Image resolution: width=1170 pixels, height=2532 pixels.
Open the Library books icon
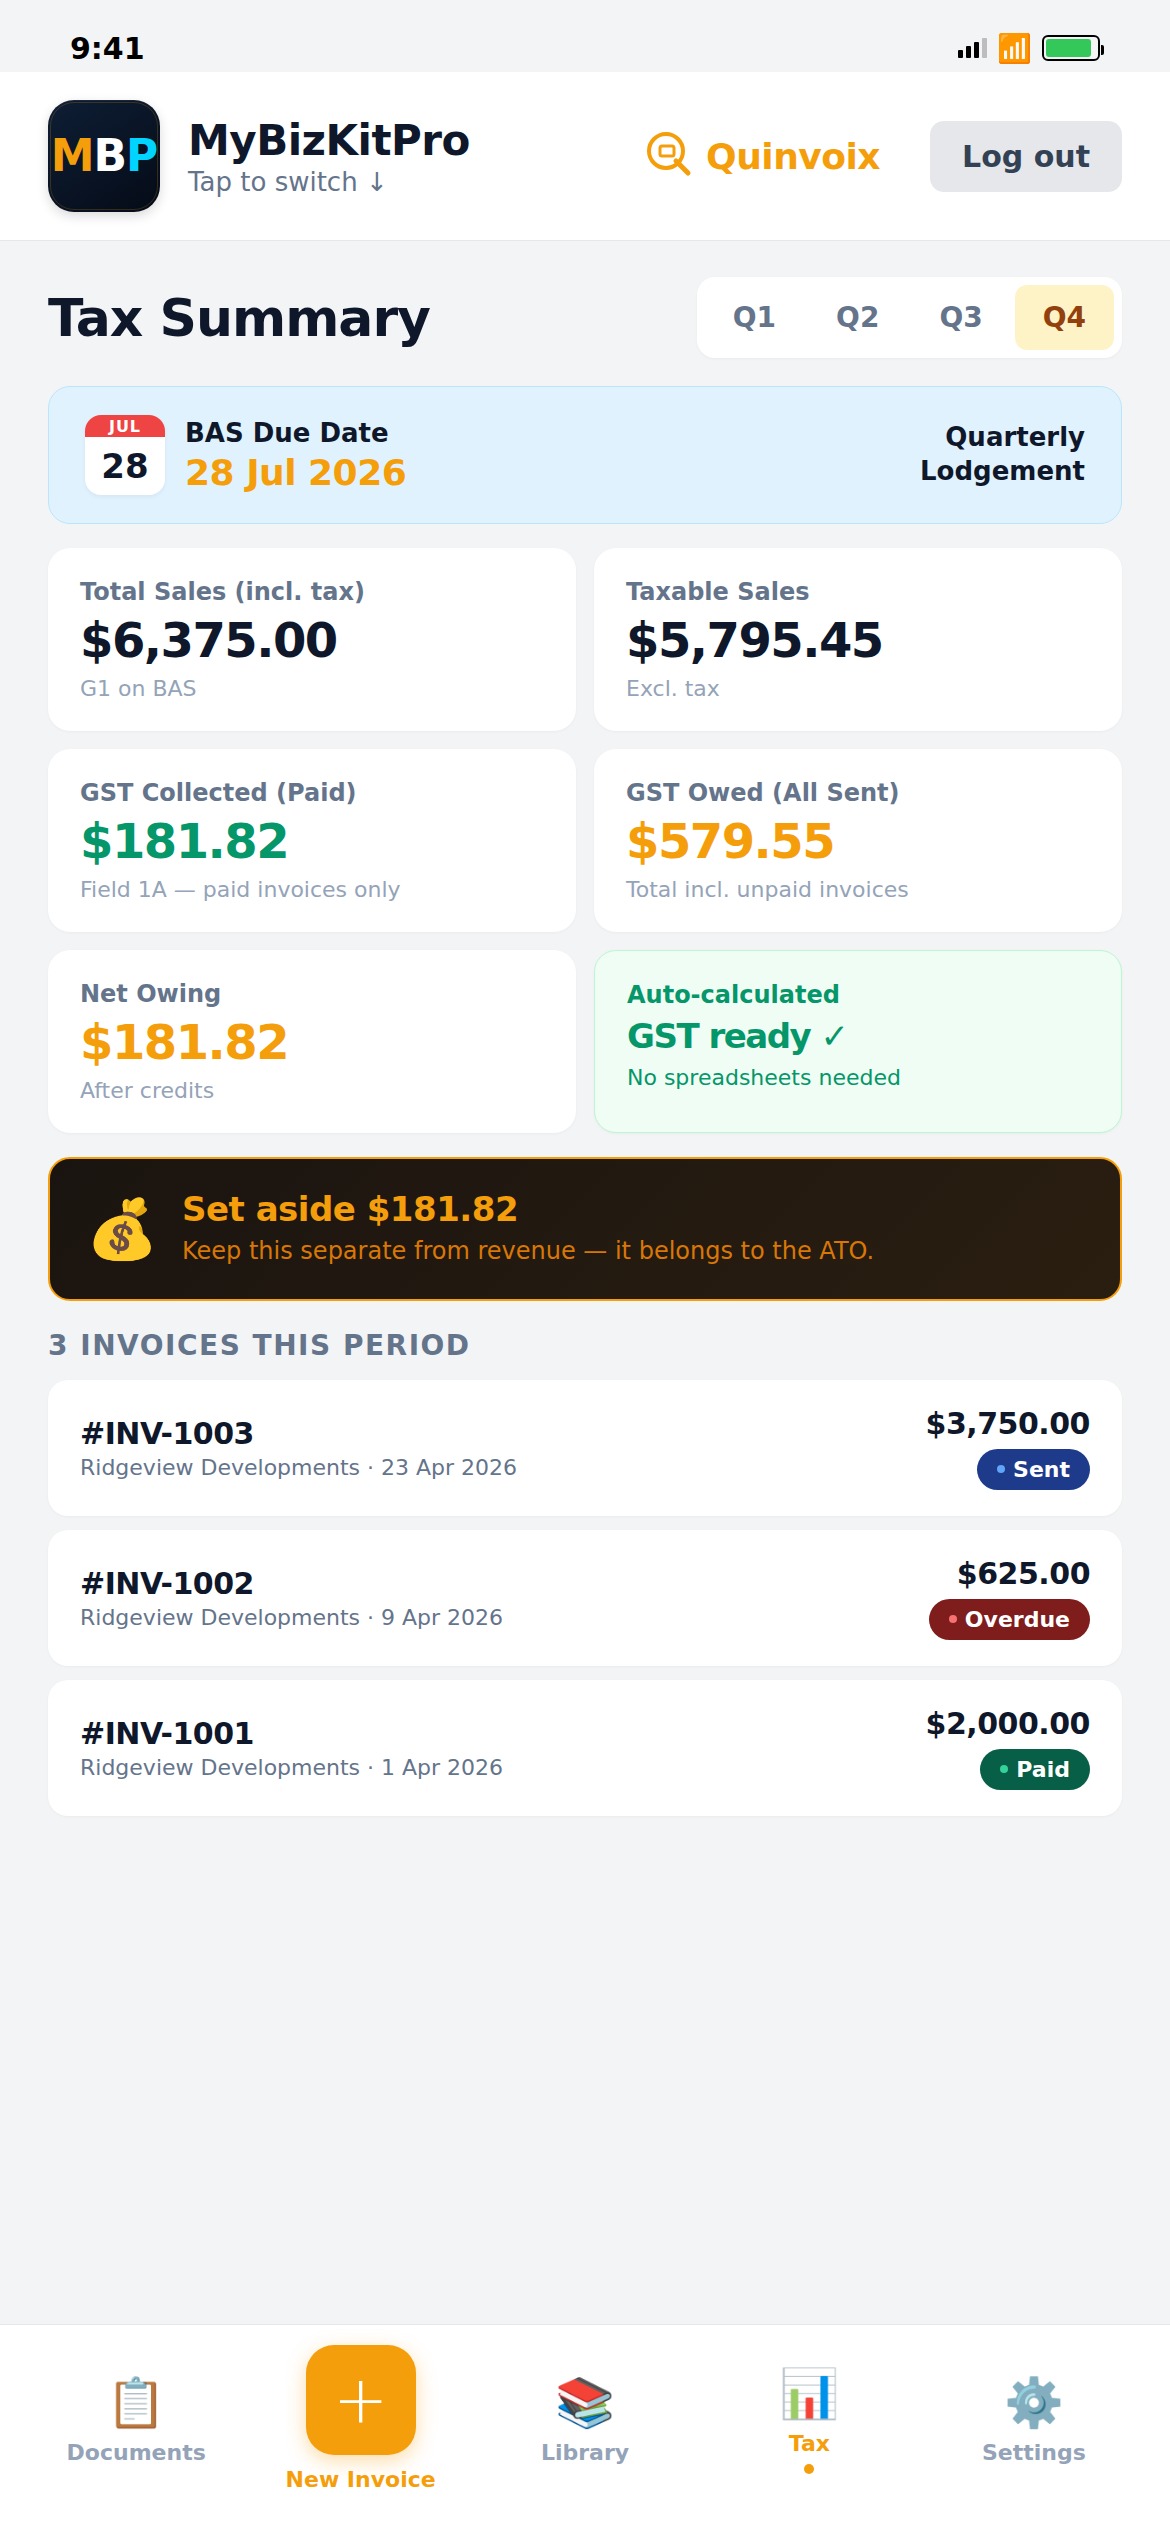584,2400
